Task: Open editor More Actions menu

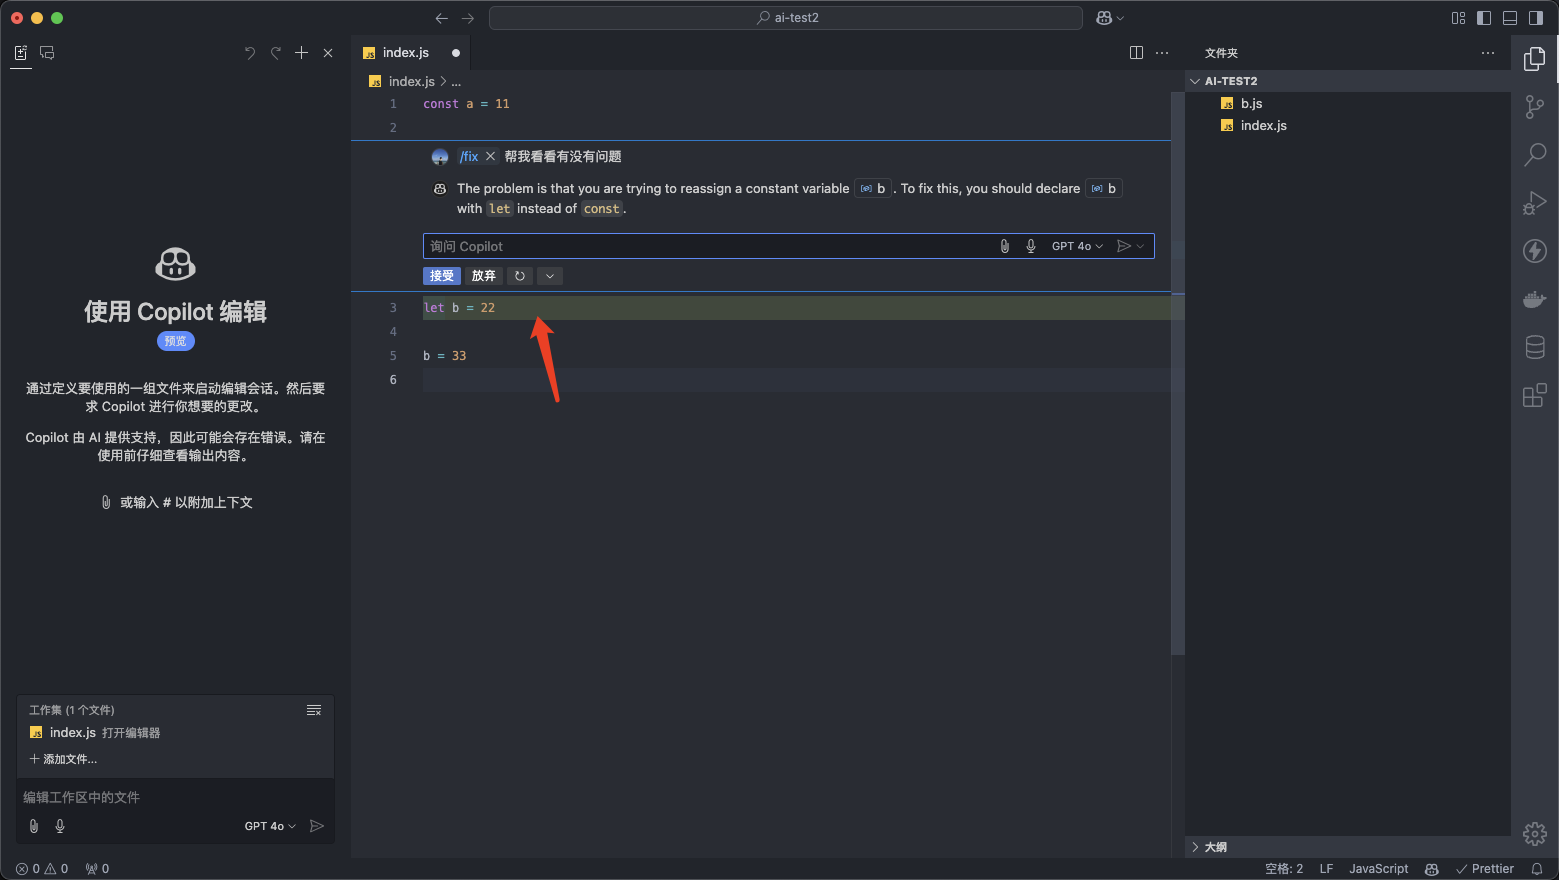Action: coord(1162,53)
